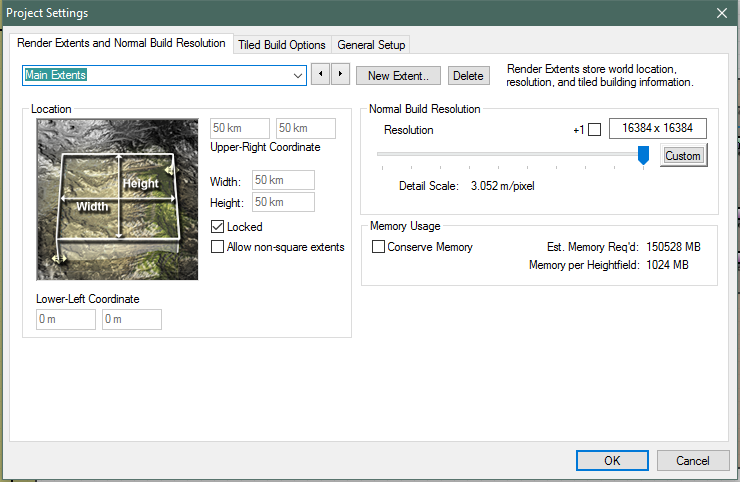The image size is (740, 482).
Task: Cancel the Project Settings dialog
Action: tap(692, 460)
